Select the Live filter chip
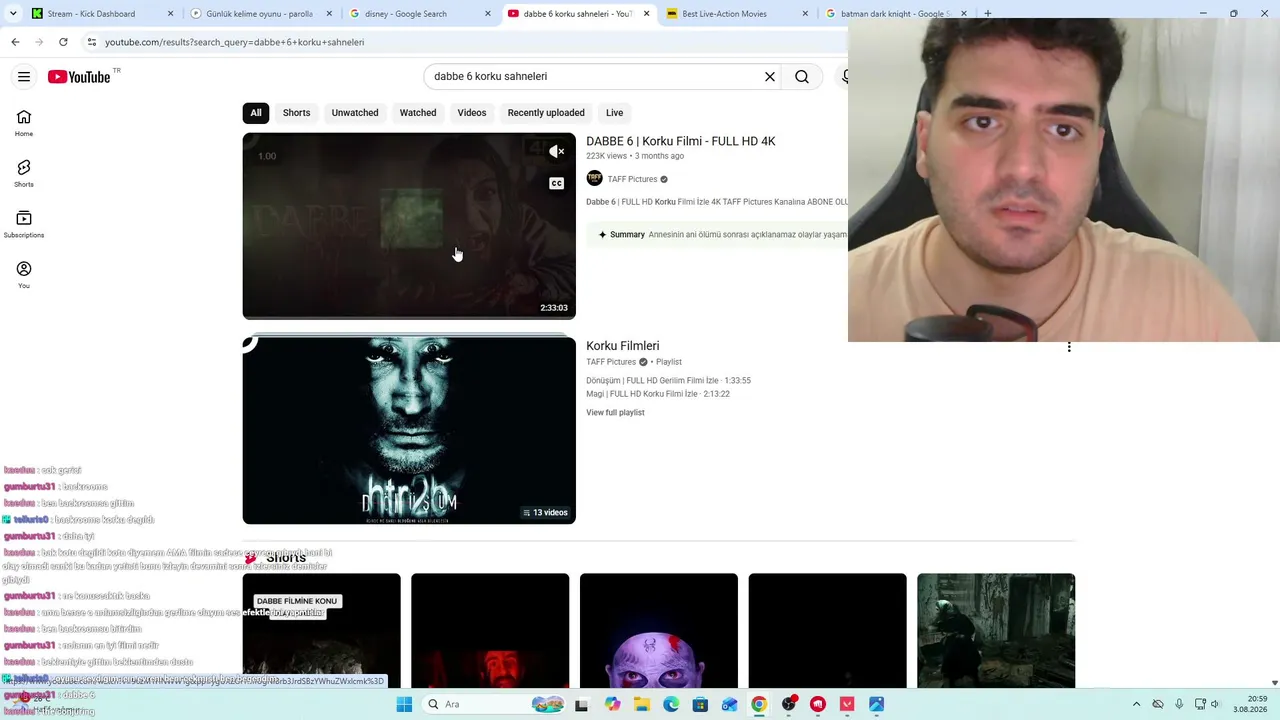1280x720 pixels. click(615, 113)
